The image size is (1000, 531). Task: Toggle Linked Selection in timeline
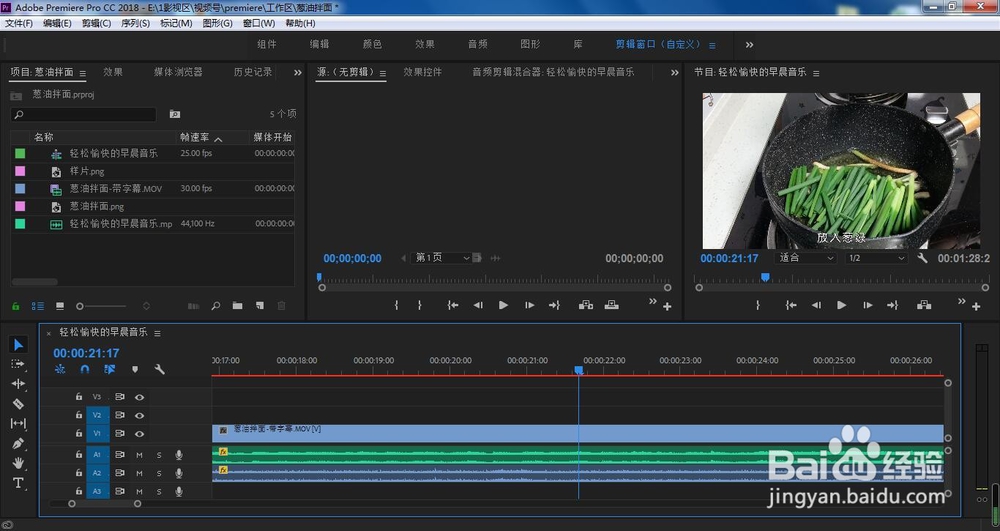109,369
